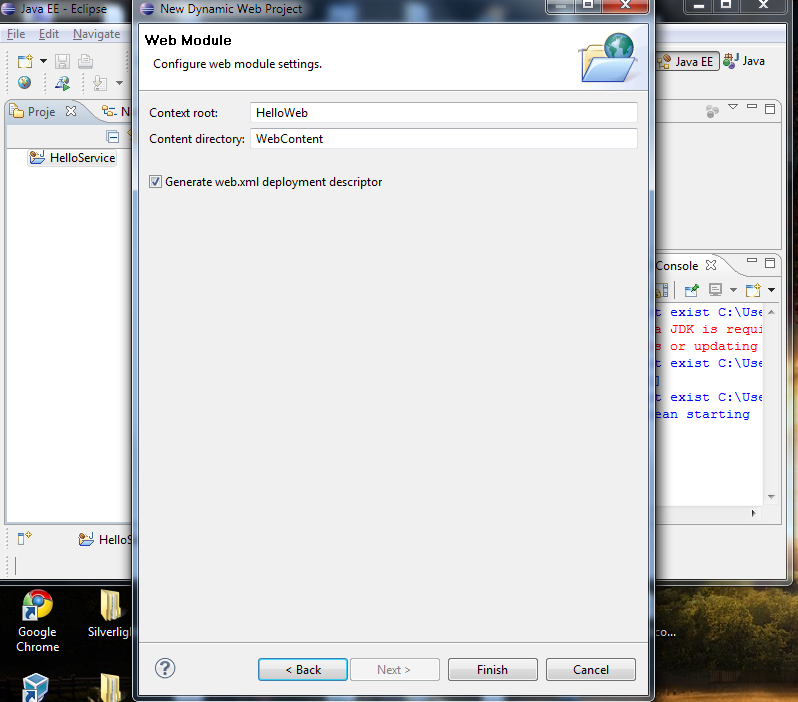Click the Open Console icon
The height and width of the screenshot is (702, 798).
click(753, 290)
